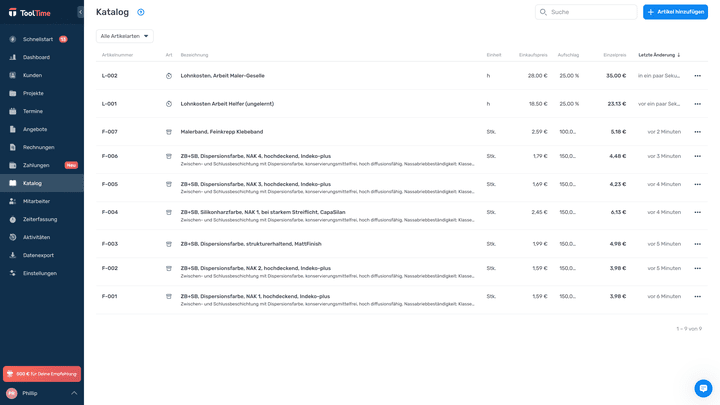
Task: Click the plus icon next to Katalog title
Action: click(141, 12)
